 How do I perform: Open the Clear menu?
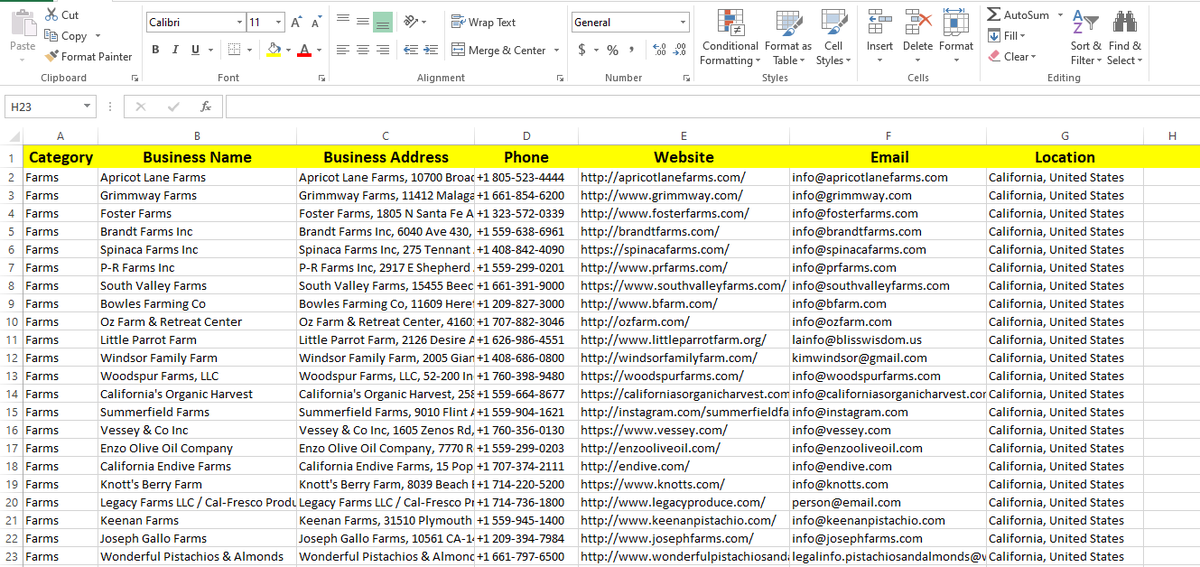[1011, 57]
